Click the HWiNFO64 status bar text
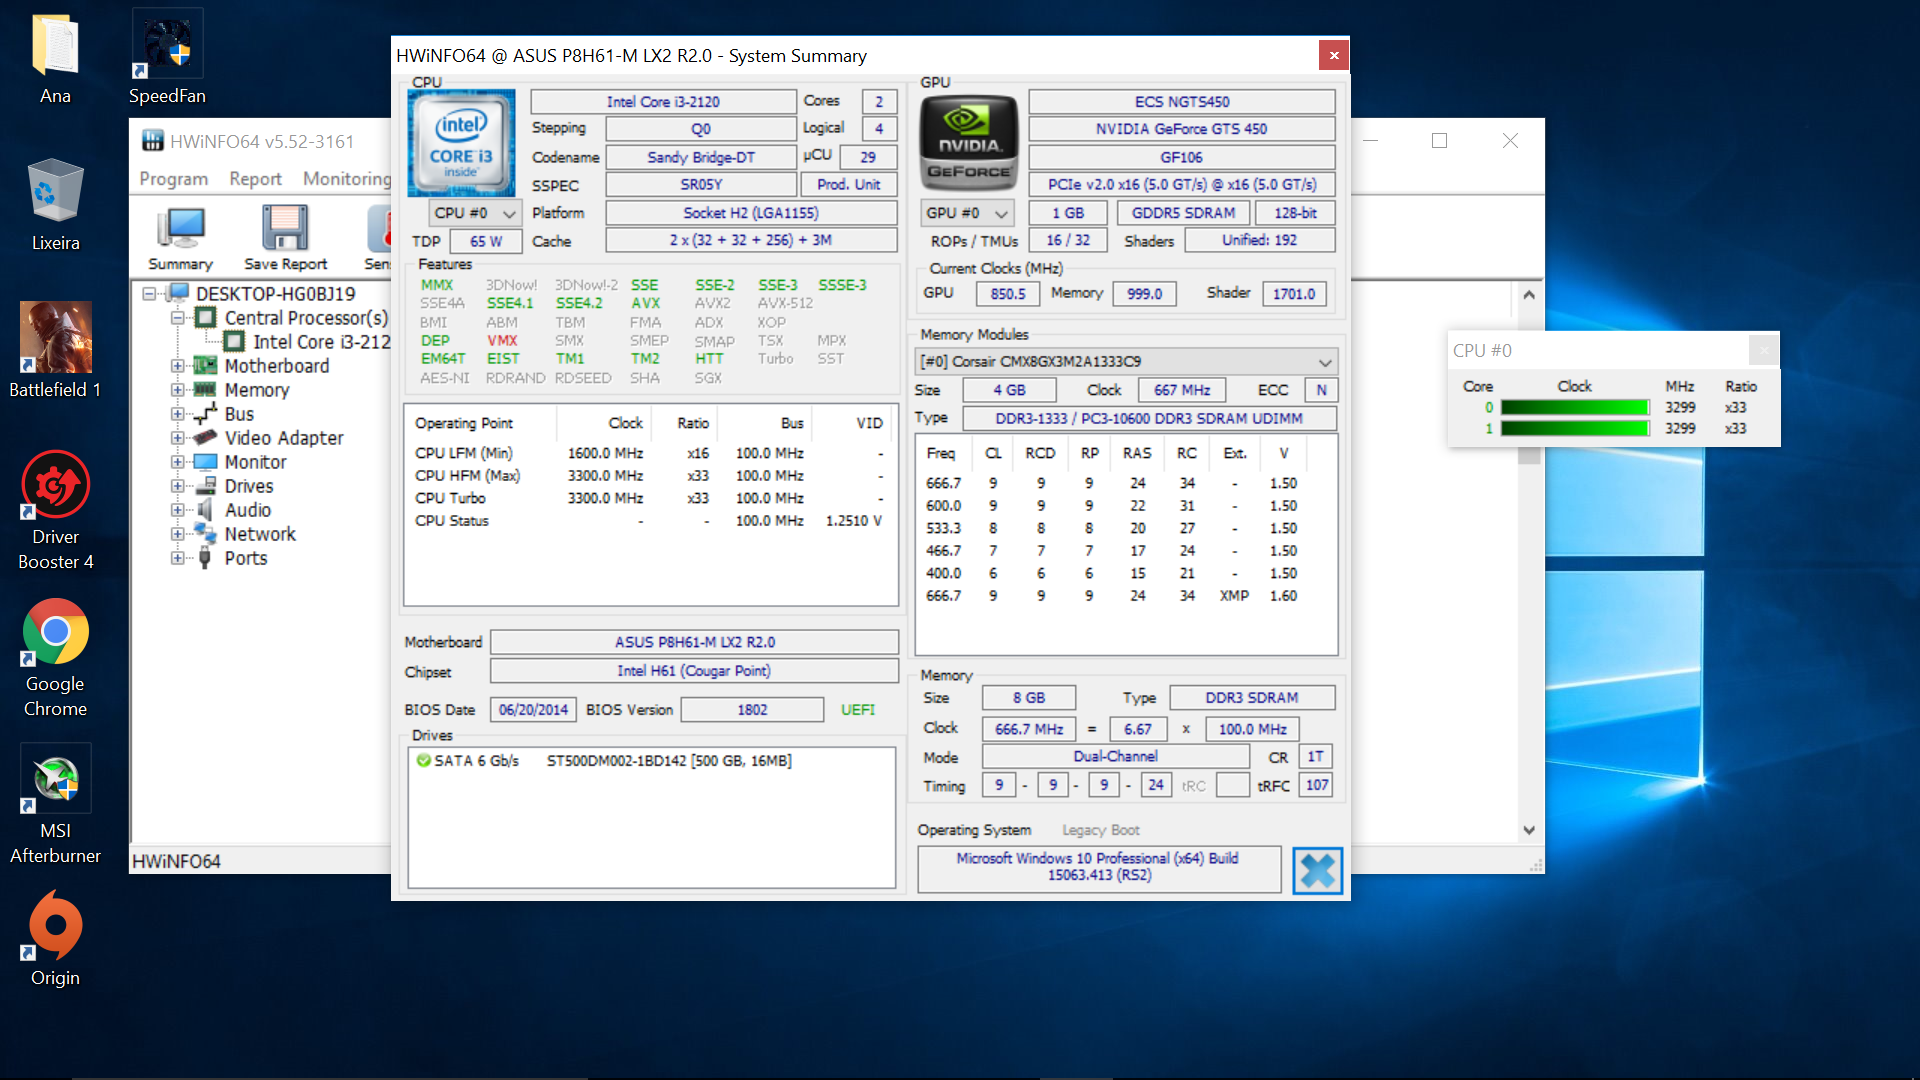Viewport: 1920px width, 1080px height. click(x=177, y=861)
